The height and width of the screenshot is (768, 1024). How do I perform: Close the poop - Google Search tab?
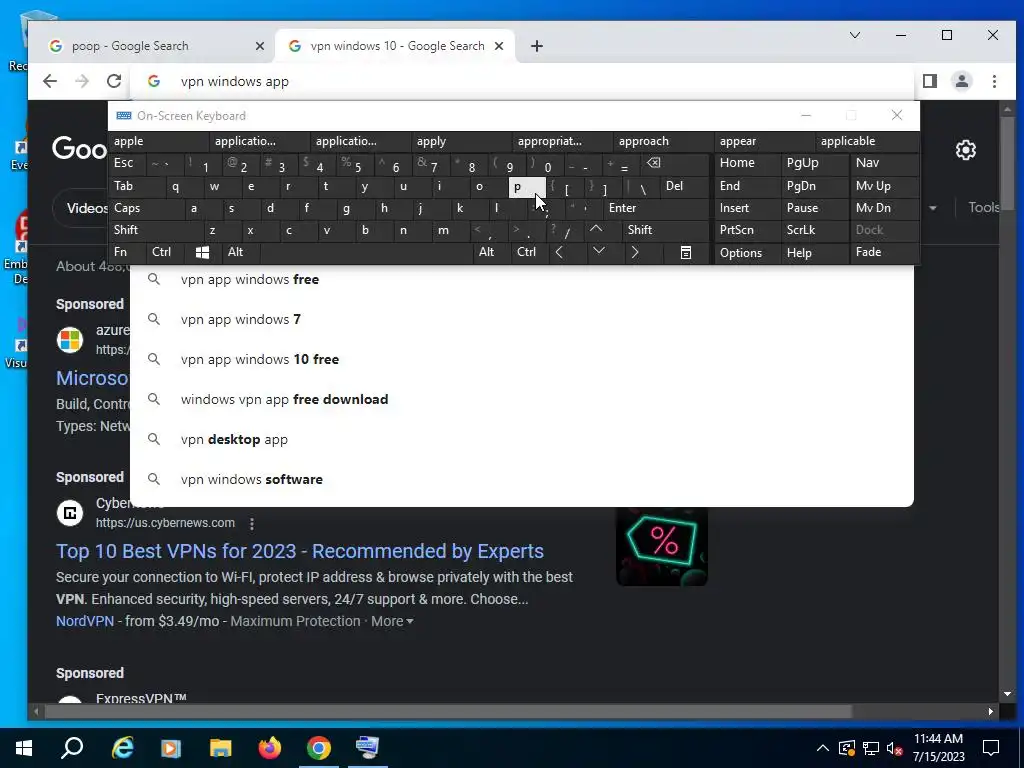[x=259, y=46]
